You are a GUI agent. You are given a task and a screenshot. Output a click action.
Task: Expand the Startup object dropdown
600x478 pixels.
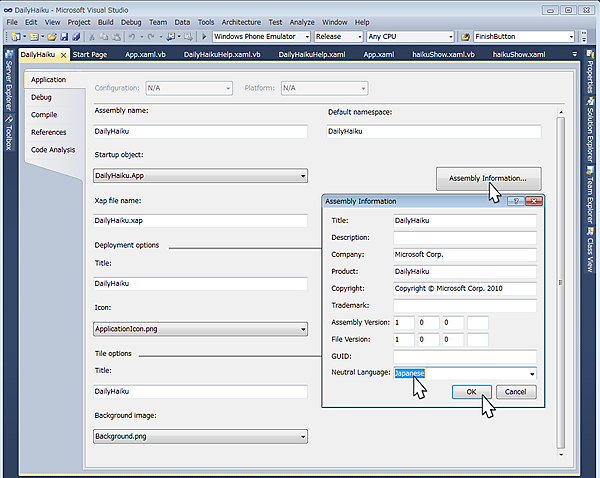click(302, 176)
